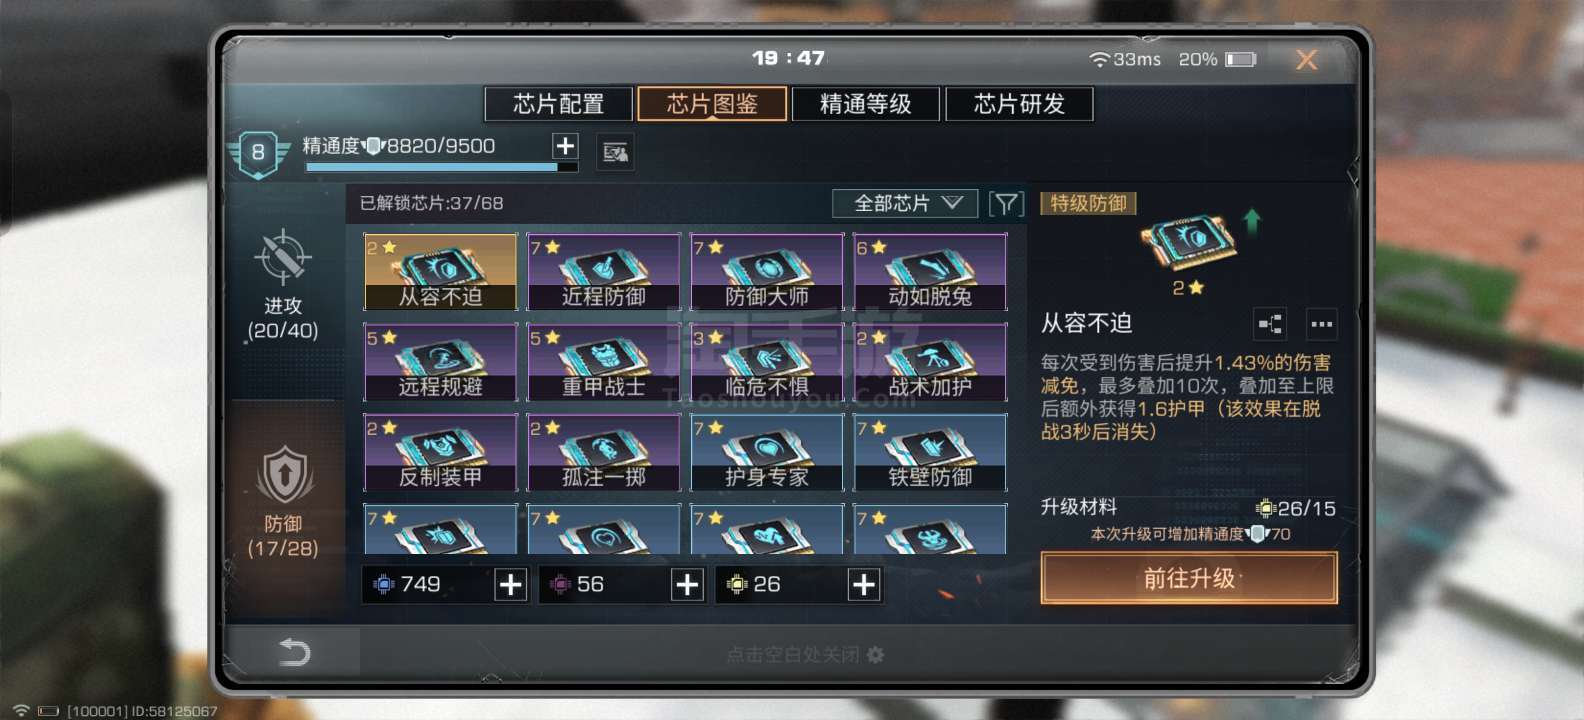The image size is (1584, 720).
Task: Switch to the 精通等级 tab
Action: coord(866,104)
